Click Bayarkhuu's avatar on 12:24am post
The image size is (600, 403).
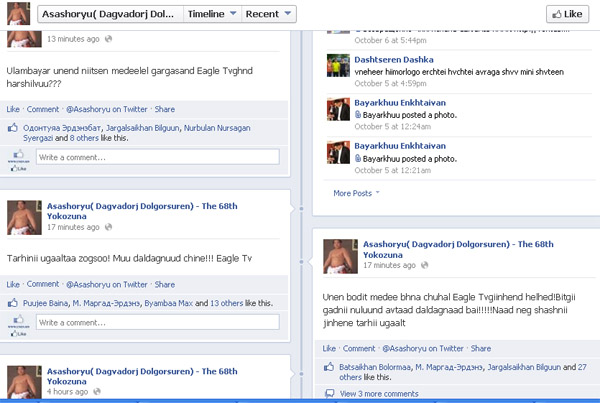(x=338, y=109)
